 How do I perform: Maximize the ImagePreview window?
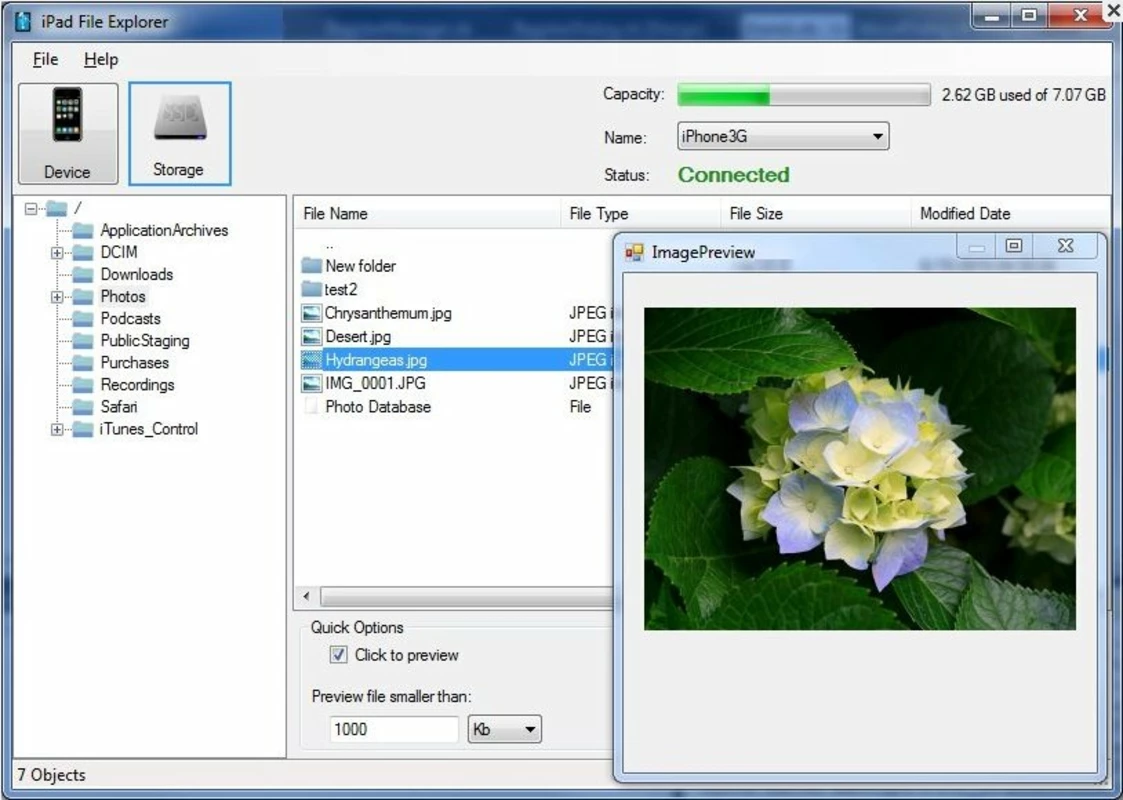pos(1013,246)
